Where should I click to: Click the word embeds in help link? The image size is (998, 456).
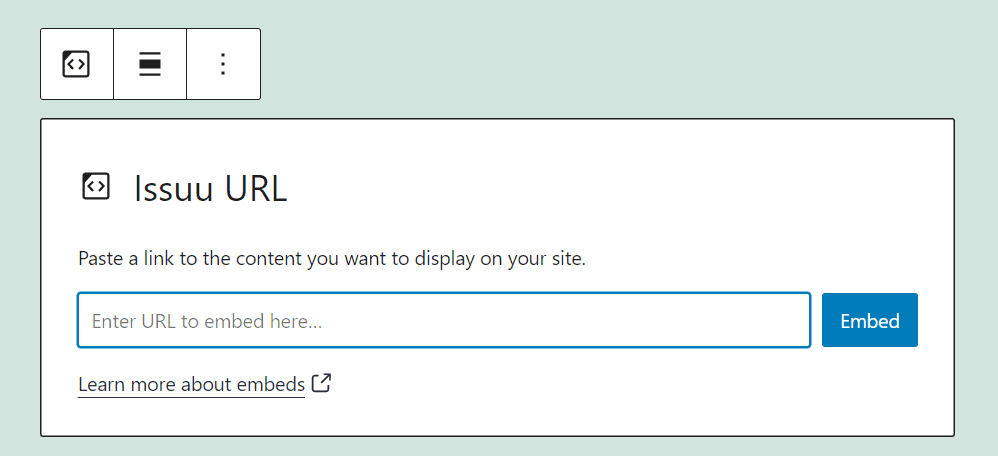[x=271, y=384]
